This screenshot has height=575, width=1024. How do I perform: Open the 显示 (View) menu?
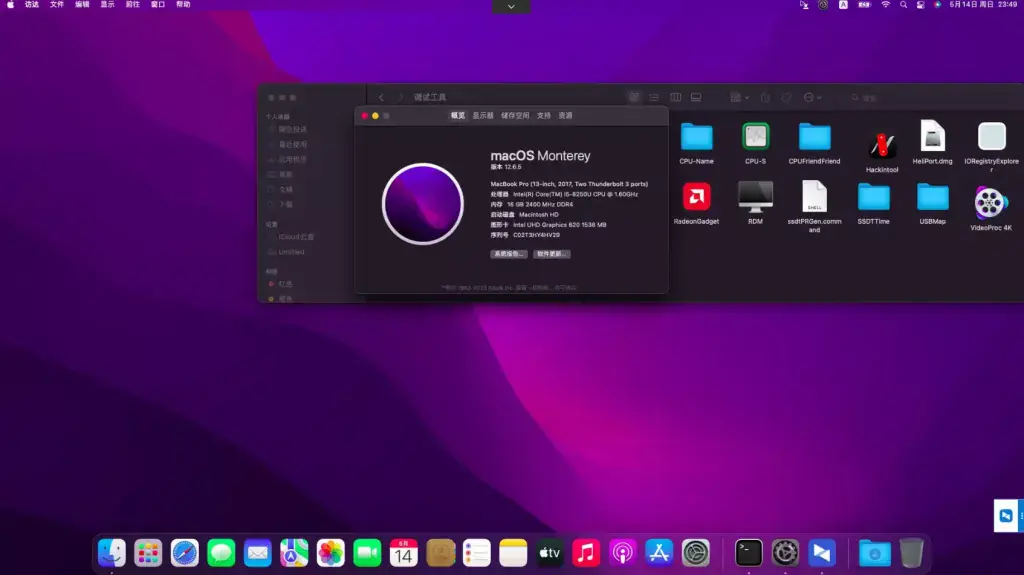tap(107, 5)
